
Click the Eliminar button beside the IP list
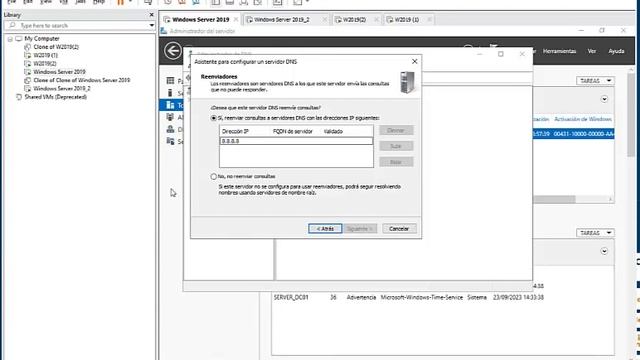point(396,130)
